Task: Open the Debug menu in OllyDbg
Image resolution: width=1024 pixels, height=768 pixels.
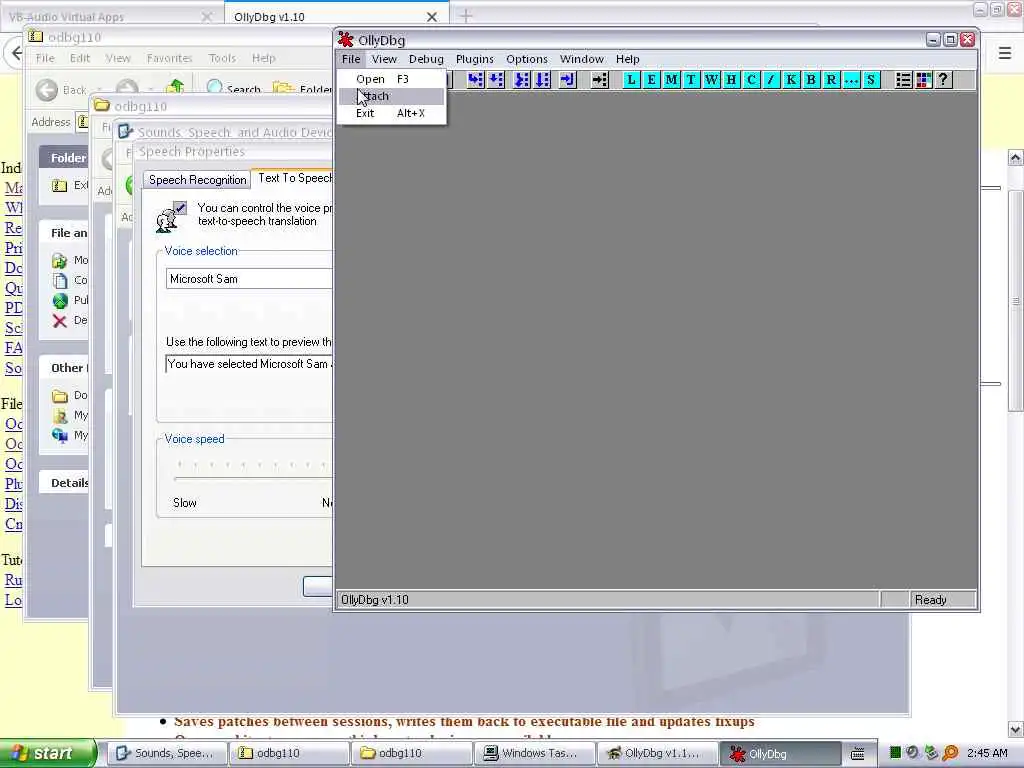Action: pyautogui.click(x=426, y=59)
